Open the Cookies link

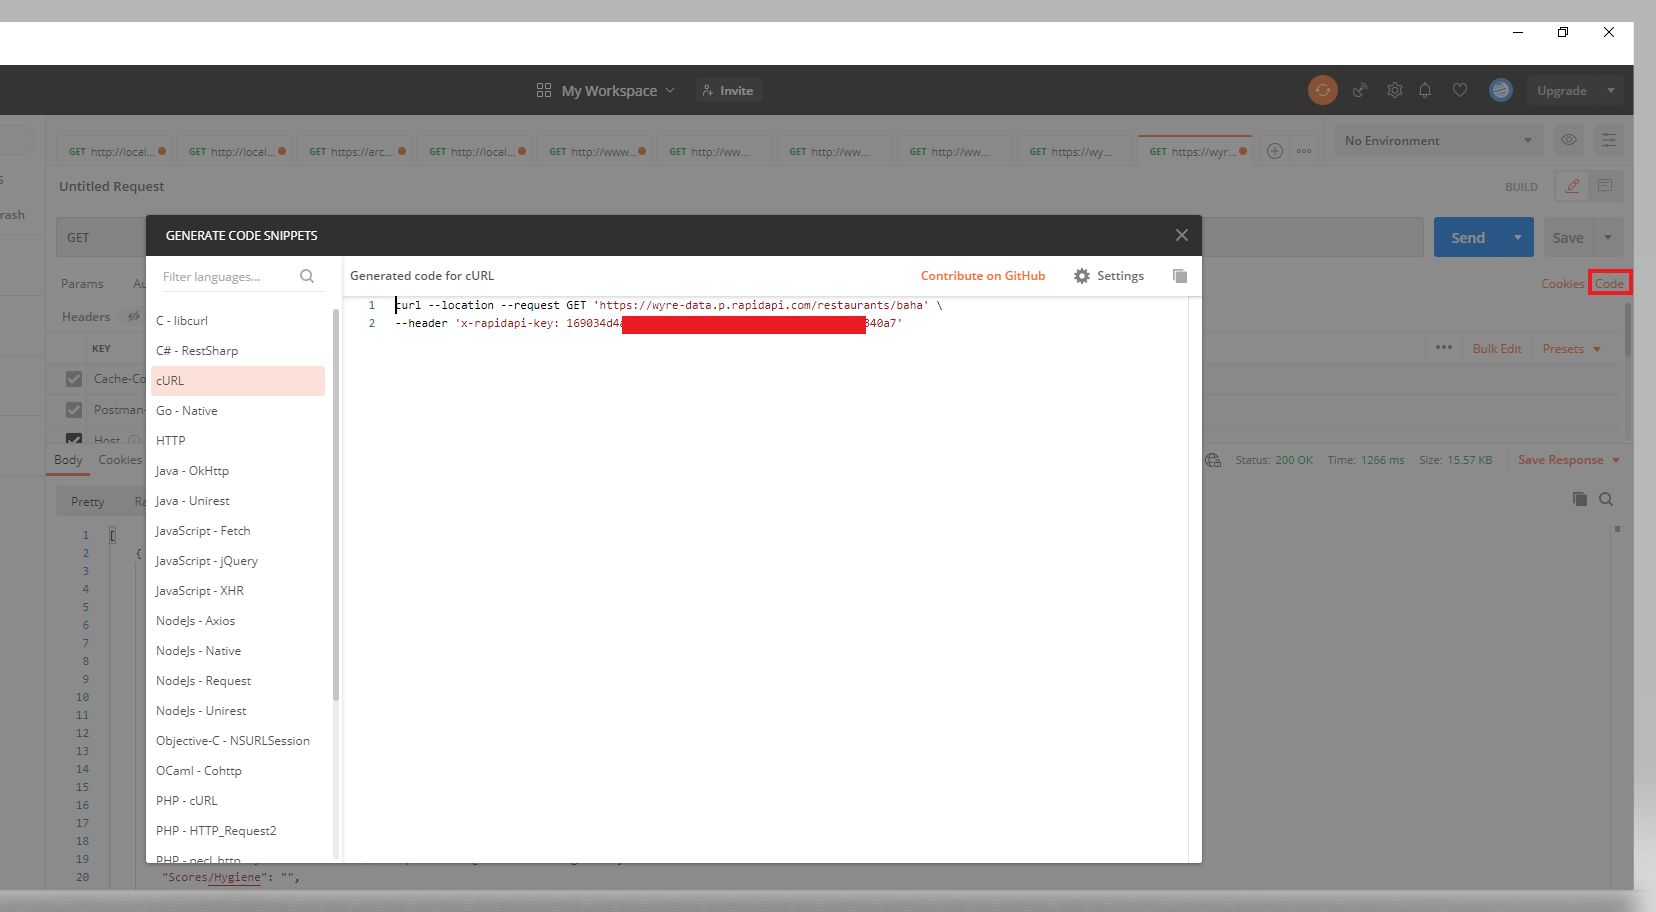1562,284
